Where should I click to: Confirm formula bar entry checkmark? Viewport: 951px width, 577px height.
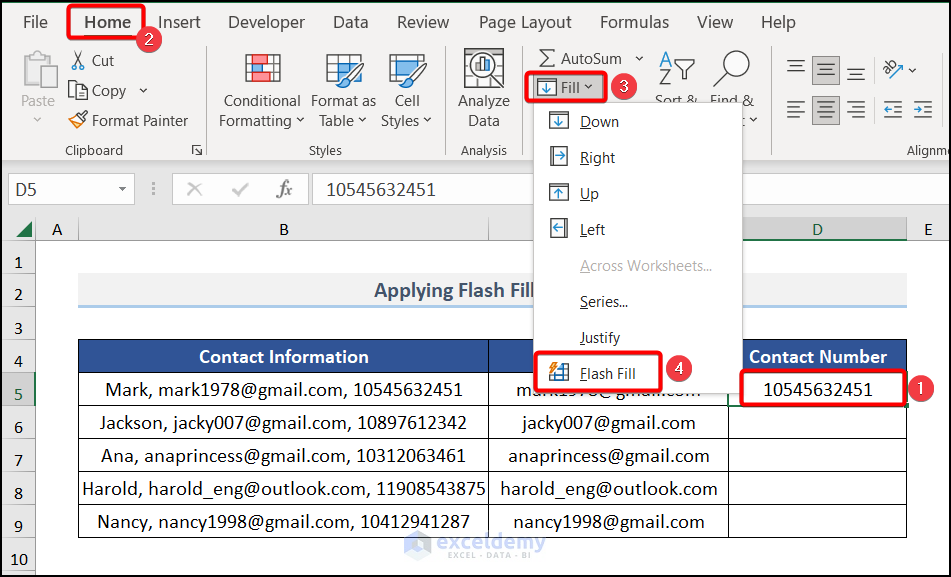click(x=240, y=189)
